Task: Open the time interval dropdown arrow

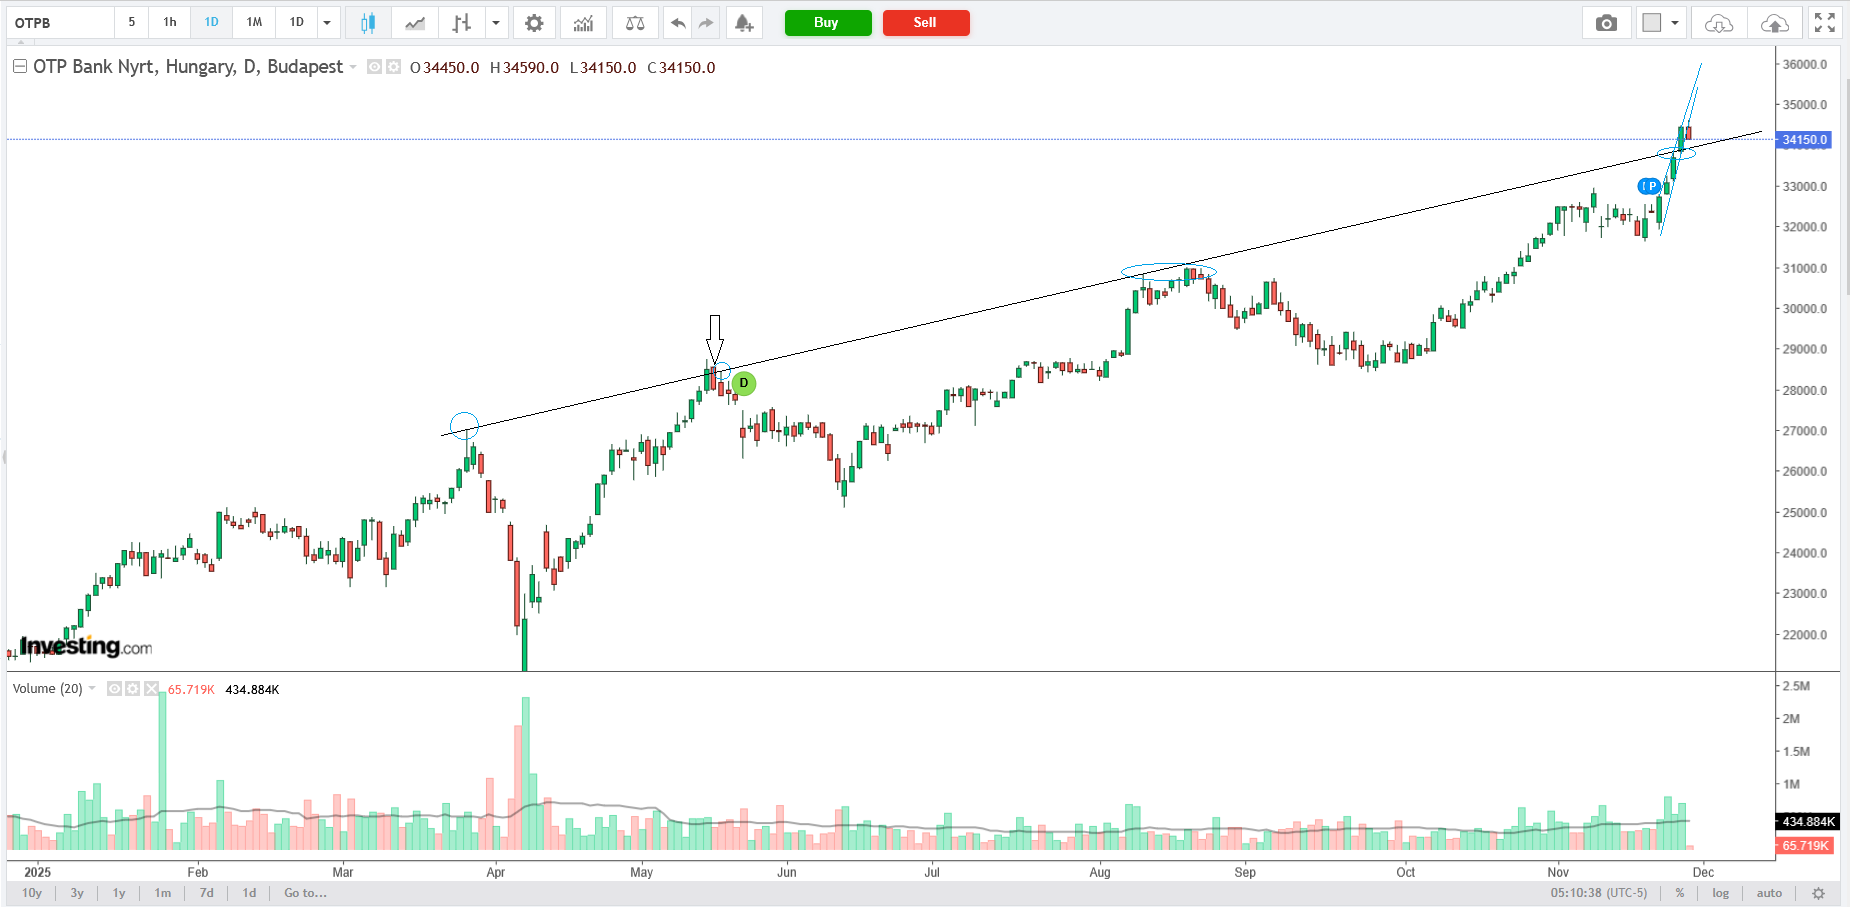Action: click(327, 23)
